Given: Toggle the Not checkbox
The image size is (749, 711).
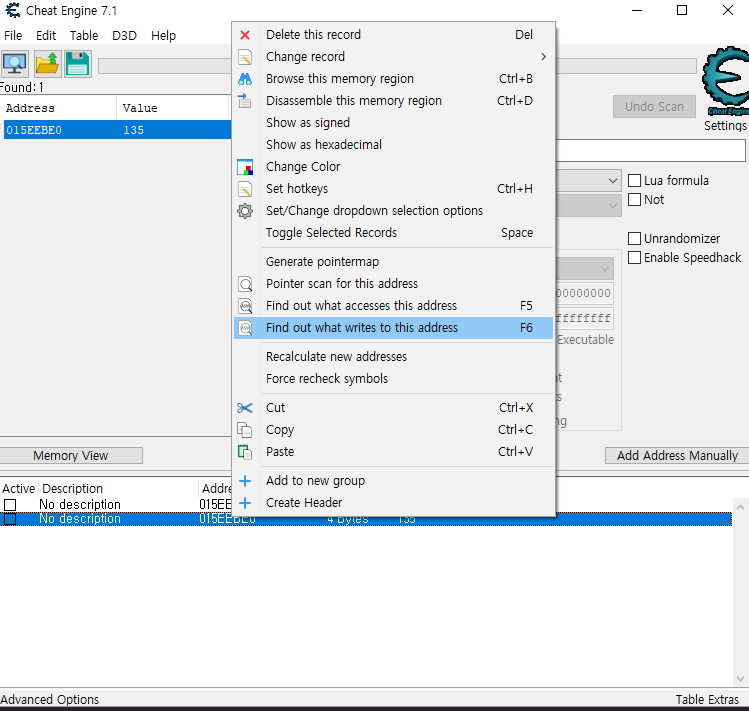Looking at the screenshot, I should pyautogui.click(x=634, y=200).
